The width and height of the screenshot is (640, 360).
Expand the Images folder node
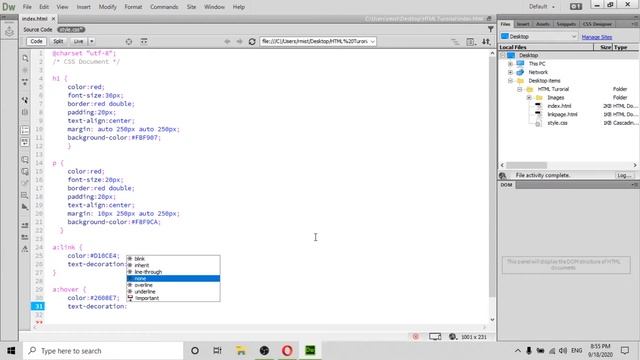tap(529, 98)
